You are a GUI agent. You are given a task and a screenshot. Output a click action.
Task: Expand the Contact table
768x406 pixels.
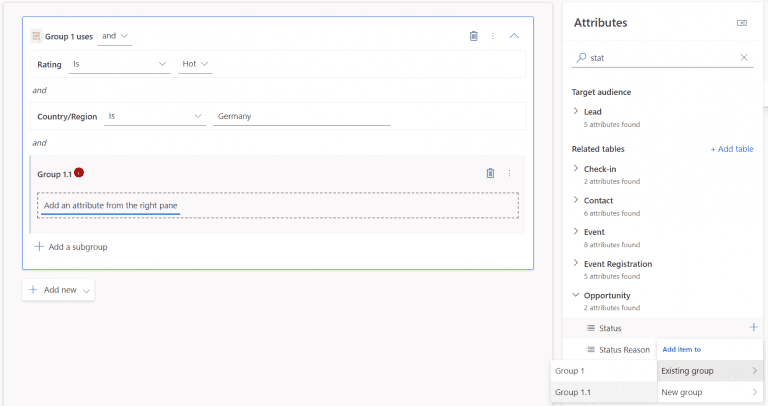(576, 200)
